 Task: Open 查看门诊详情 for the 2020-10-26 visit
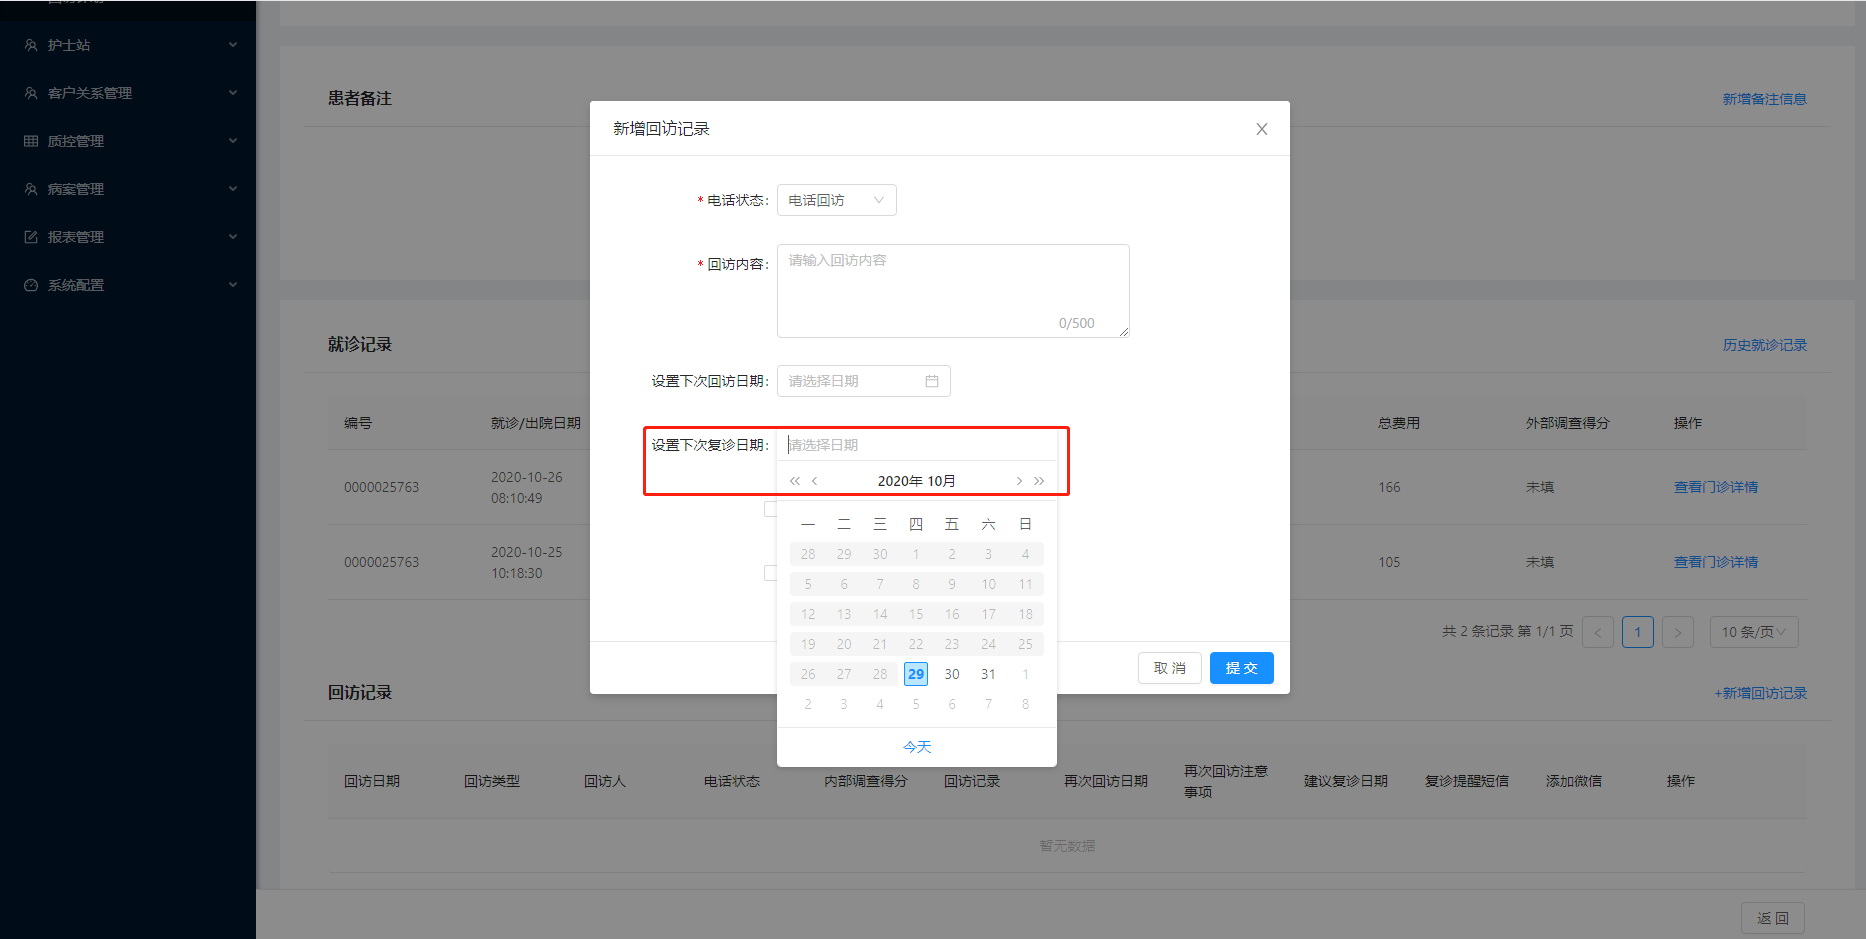click(x=1716, y=487)
